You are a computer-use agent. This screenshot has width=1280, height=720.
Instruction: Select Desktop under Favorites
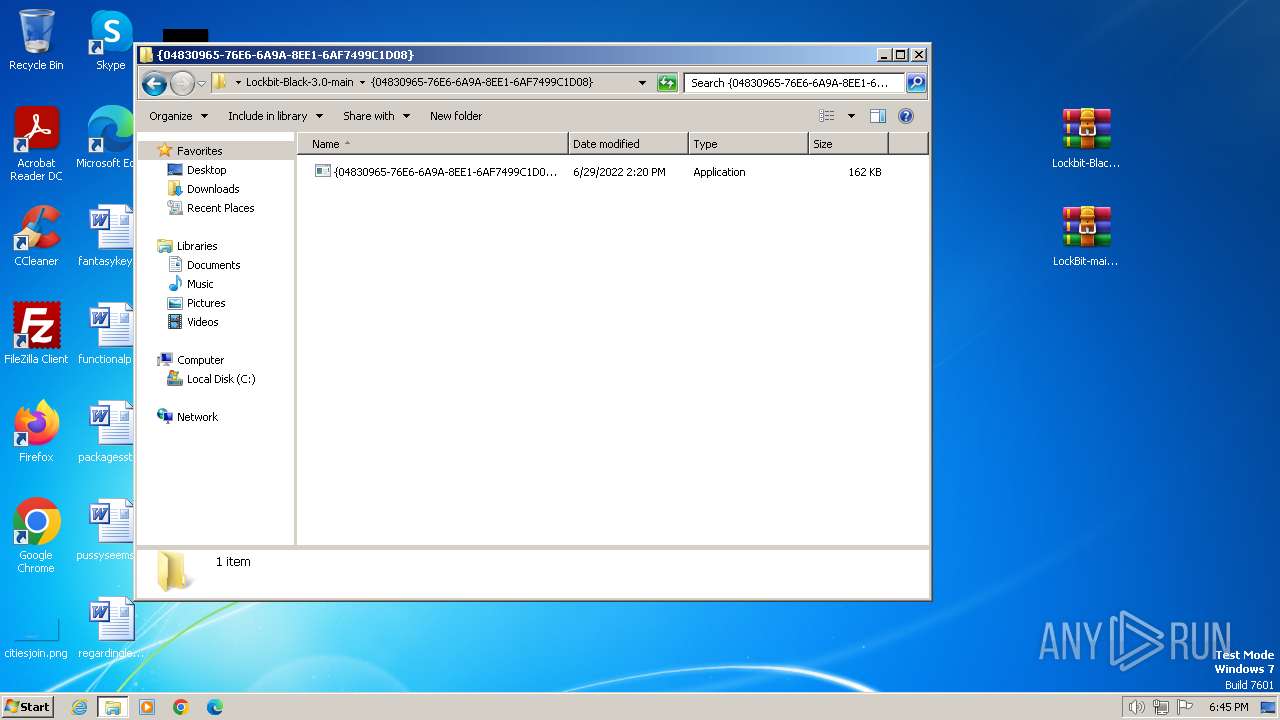pos(206,170)
